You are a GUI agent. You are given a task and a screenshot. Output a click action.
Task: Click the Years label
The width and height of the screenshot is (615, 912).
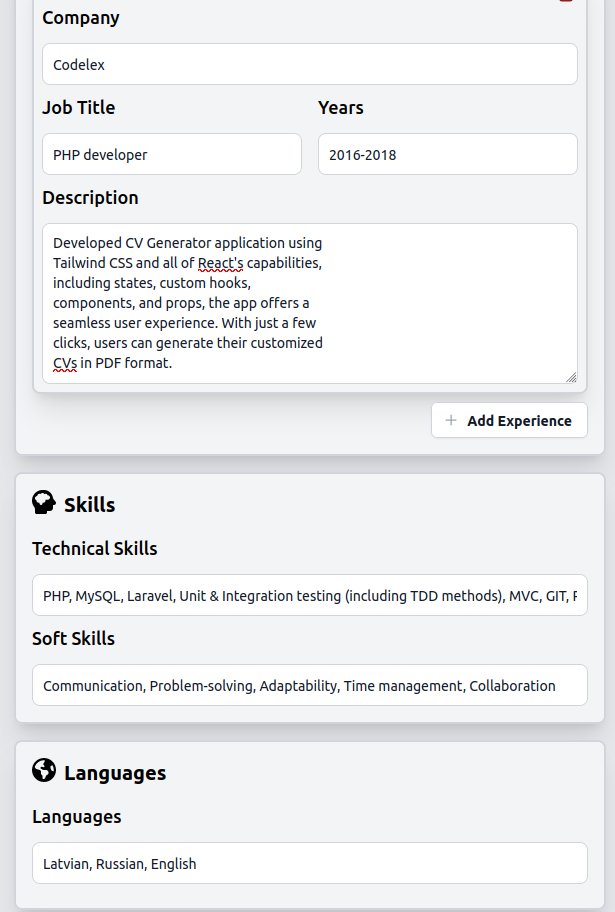pyautogui.click(x=341, y=108)
